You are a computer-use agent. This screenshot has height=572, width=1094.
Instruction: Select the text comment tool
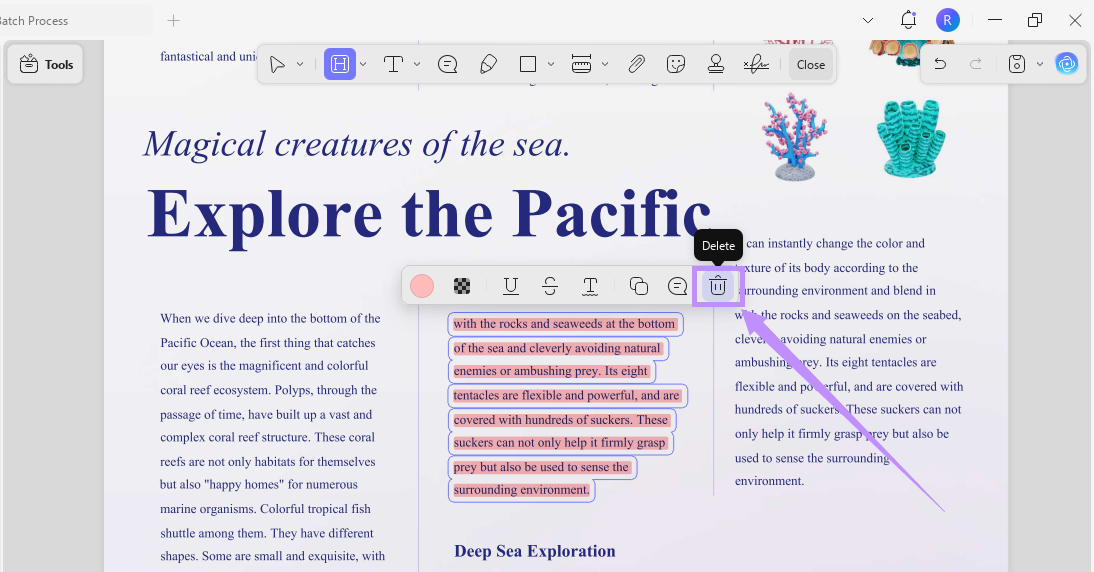394,65
